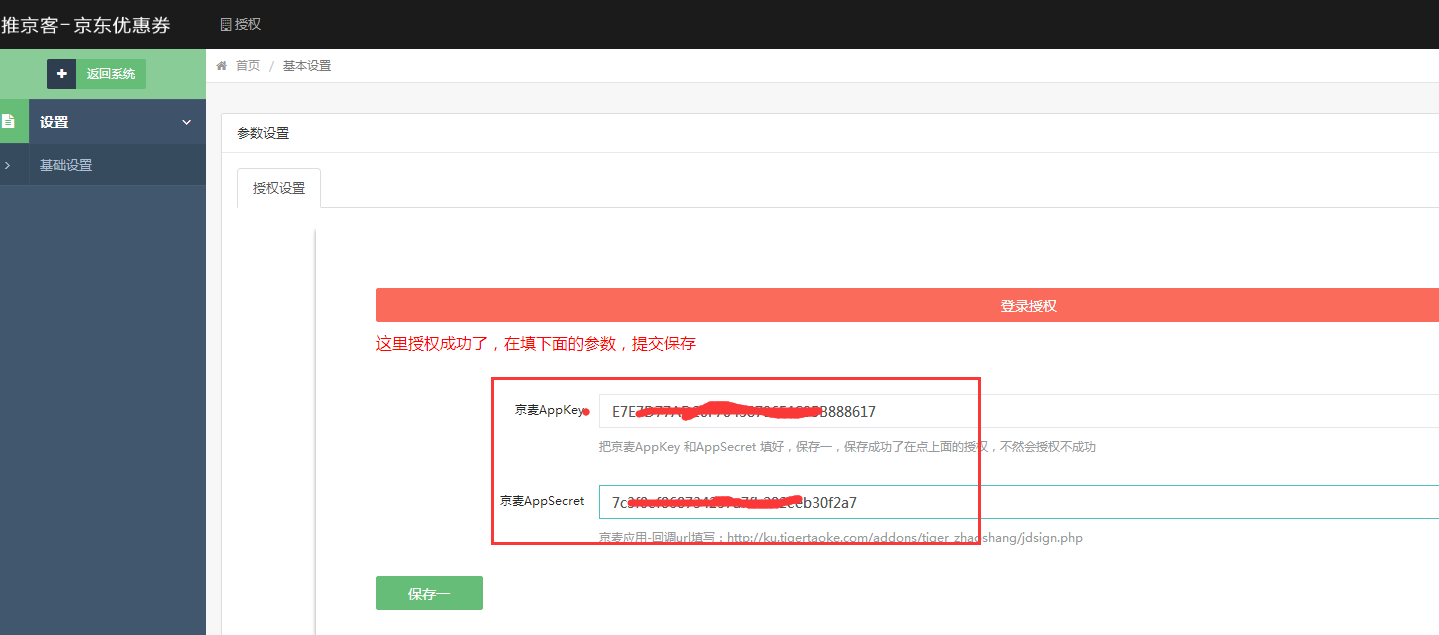Click the arrow icon left of 基础设置

point(8,165)
